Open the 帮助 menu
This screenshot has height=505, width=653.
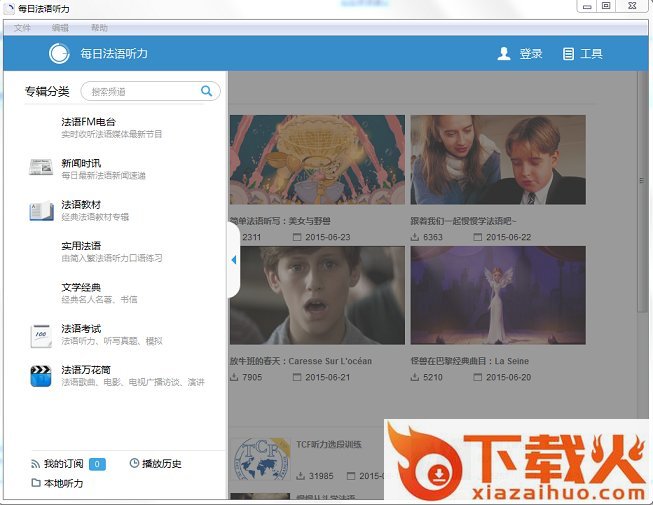(x=99, y=28)
